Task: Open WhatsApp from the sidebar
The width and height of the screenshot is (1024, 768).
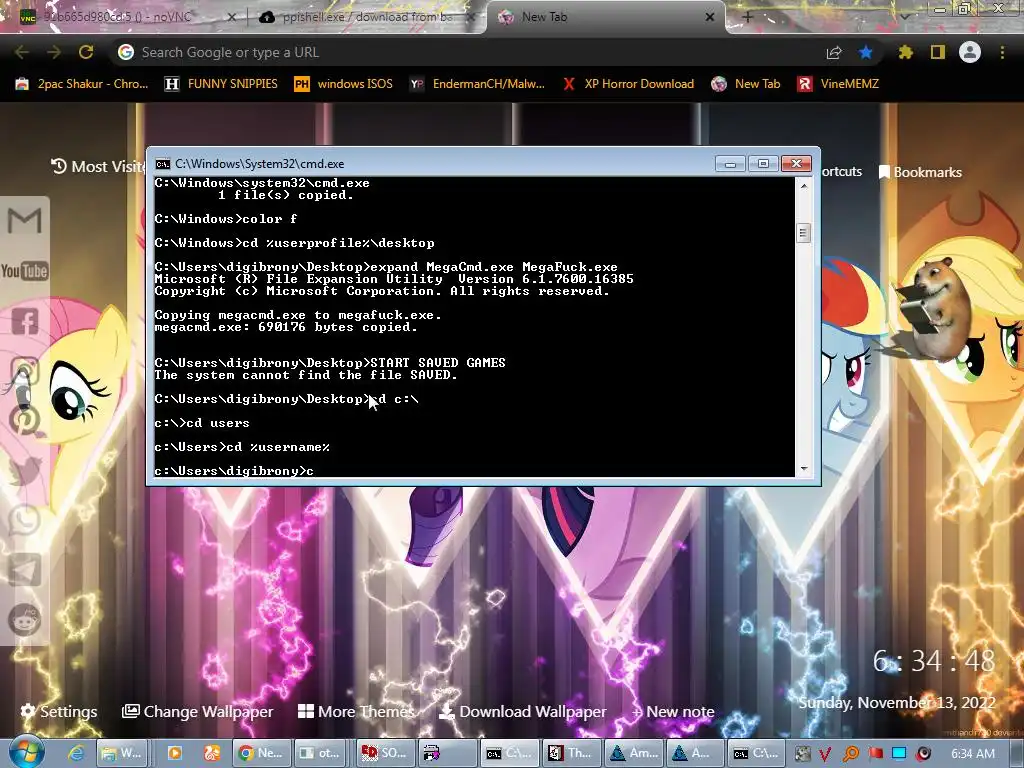Action: pos(25,520)
